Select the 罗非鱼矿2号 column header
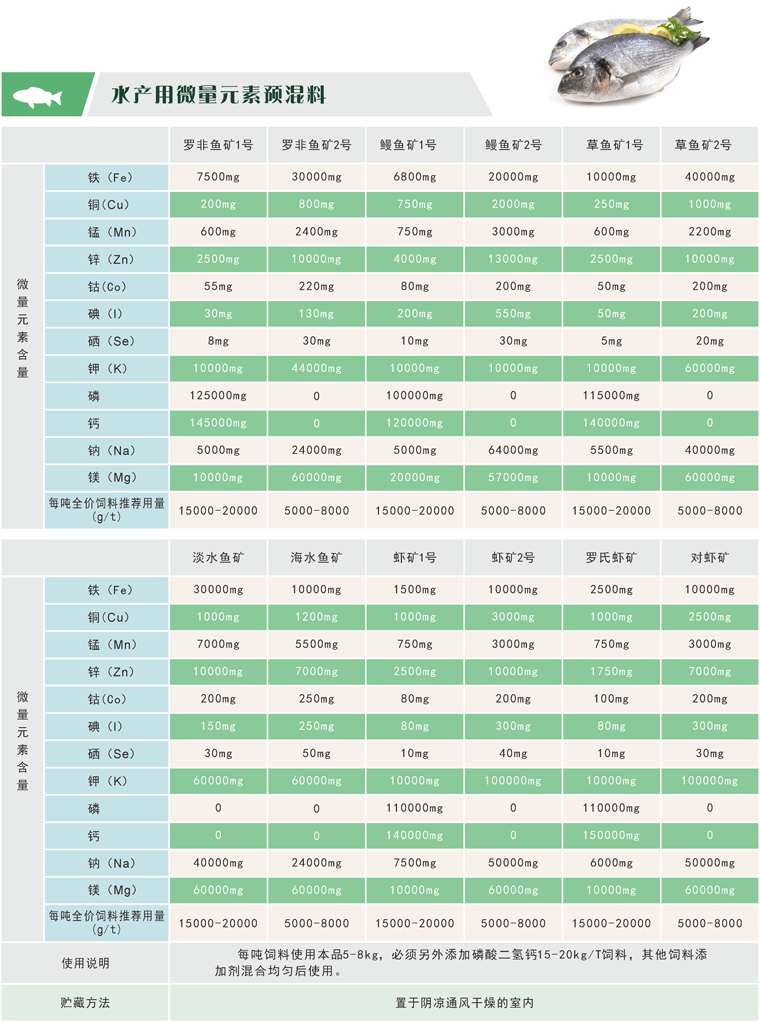760x1022 pixels. point(316,145)
